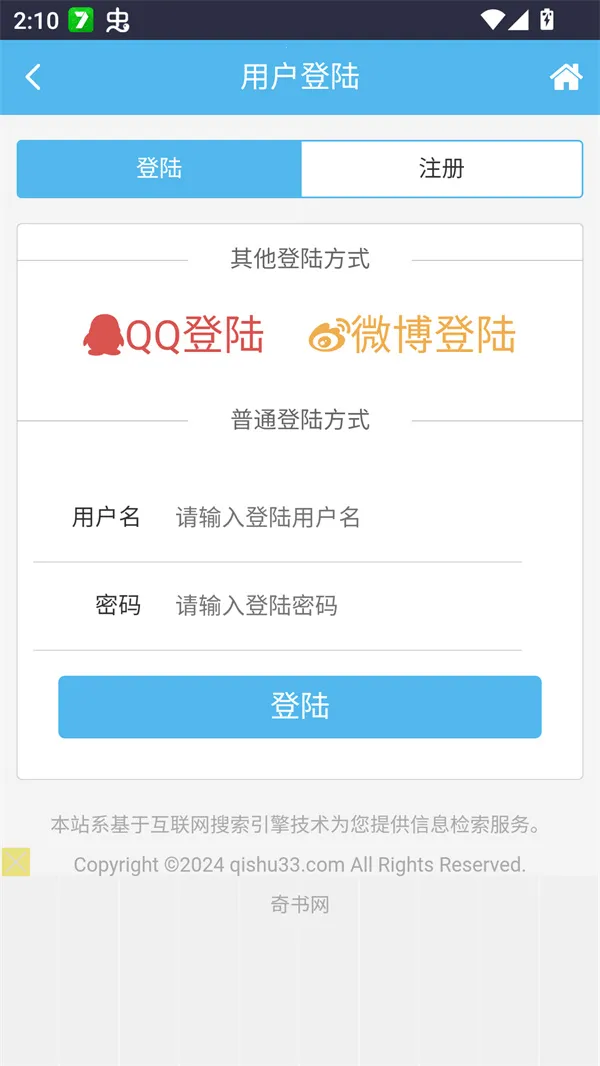
Task: Open the home icon in top right
Action: click(565, 77)
